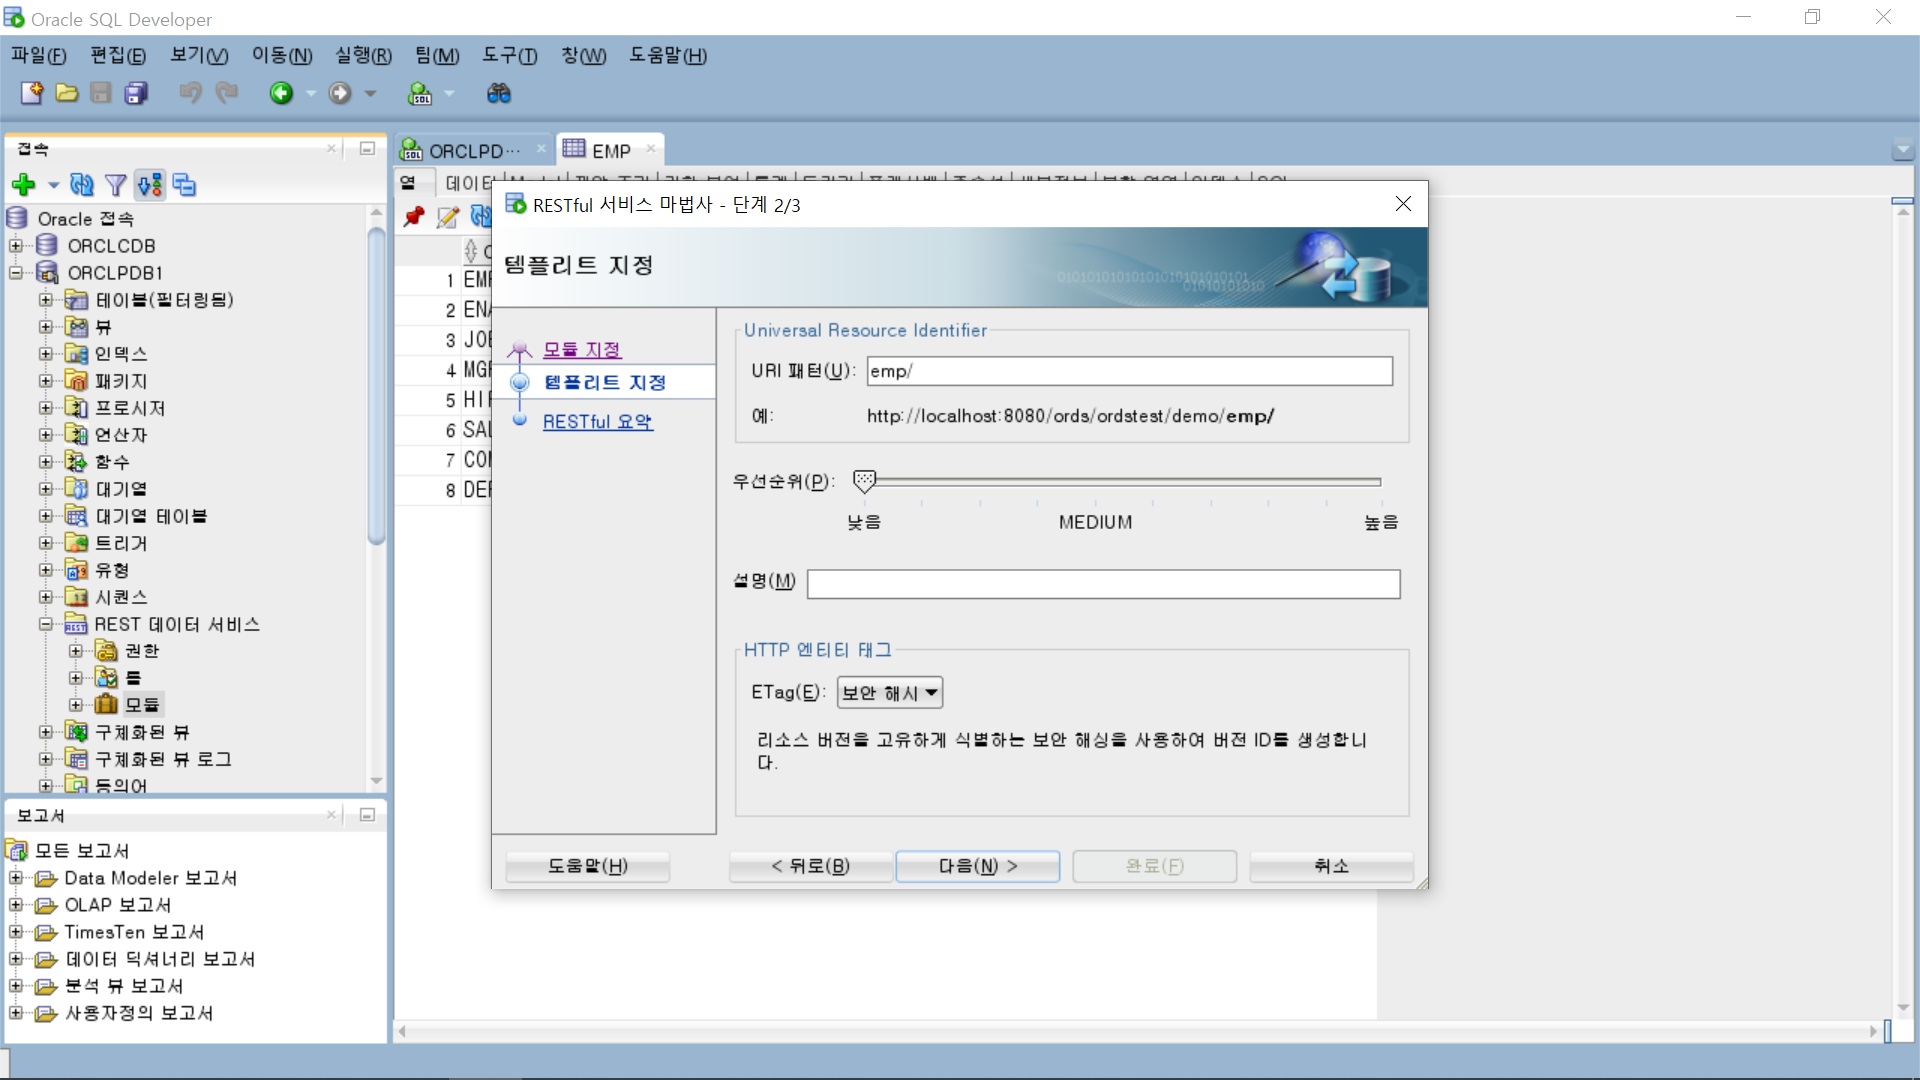This screenshot has height=1080, width=1920.
Task: Expand the 뷰 tree node
Action: click(x=46, y=327)
